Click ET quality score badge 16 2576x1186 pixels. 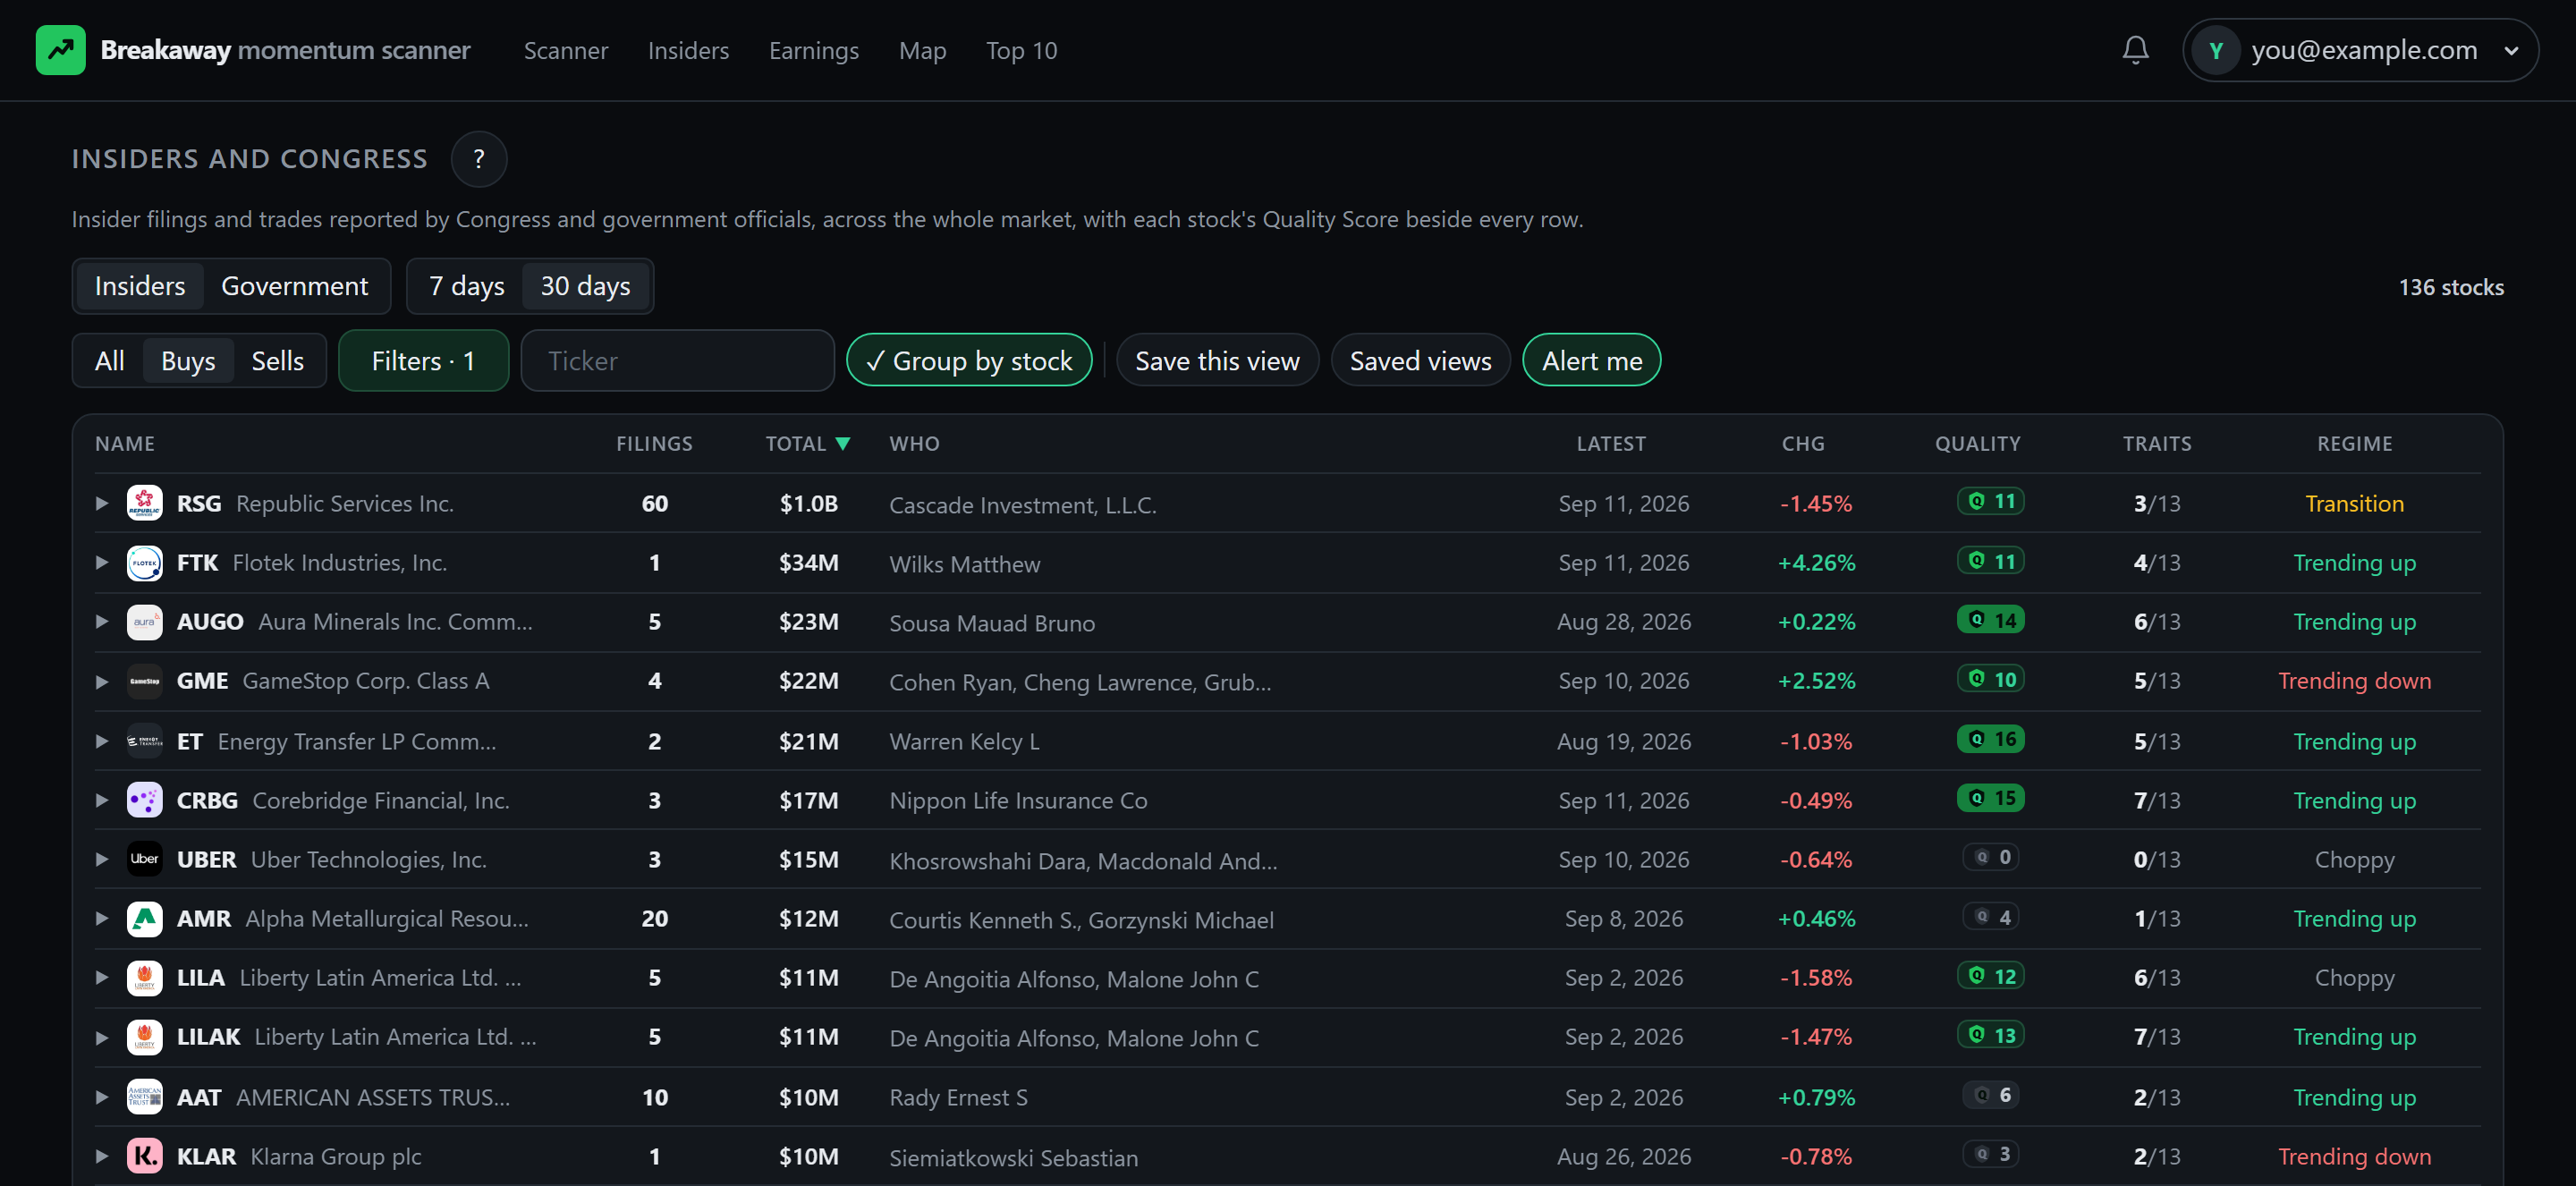(1990, 739)
